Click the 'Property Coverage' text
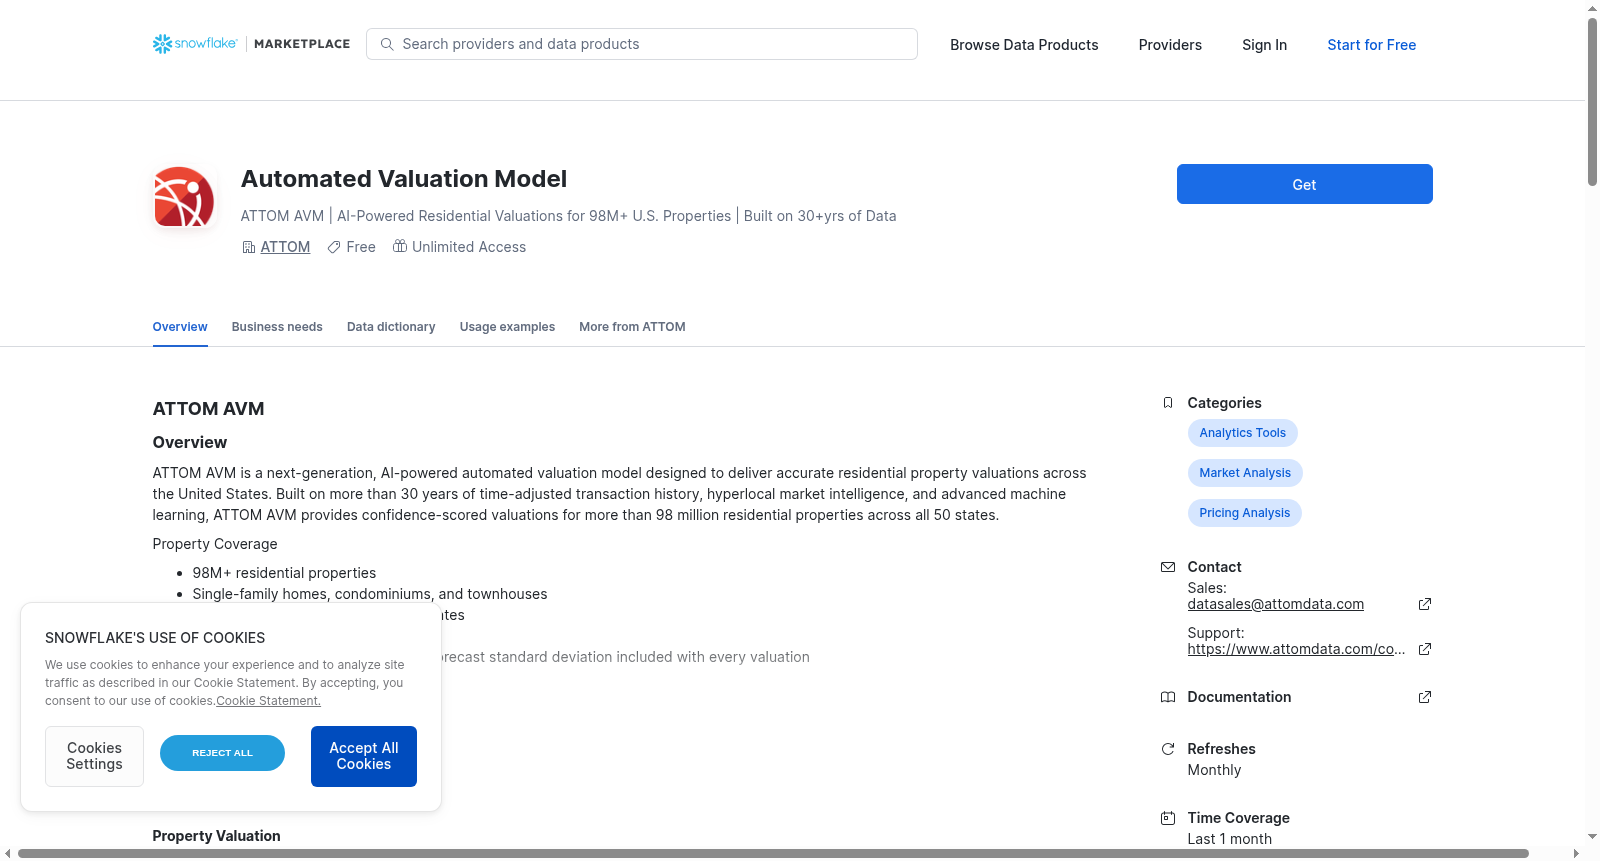This screenshot has width=1600, height=861. pos(215,544)
